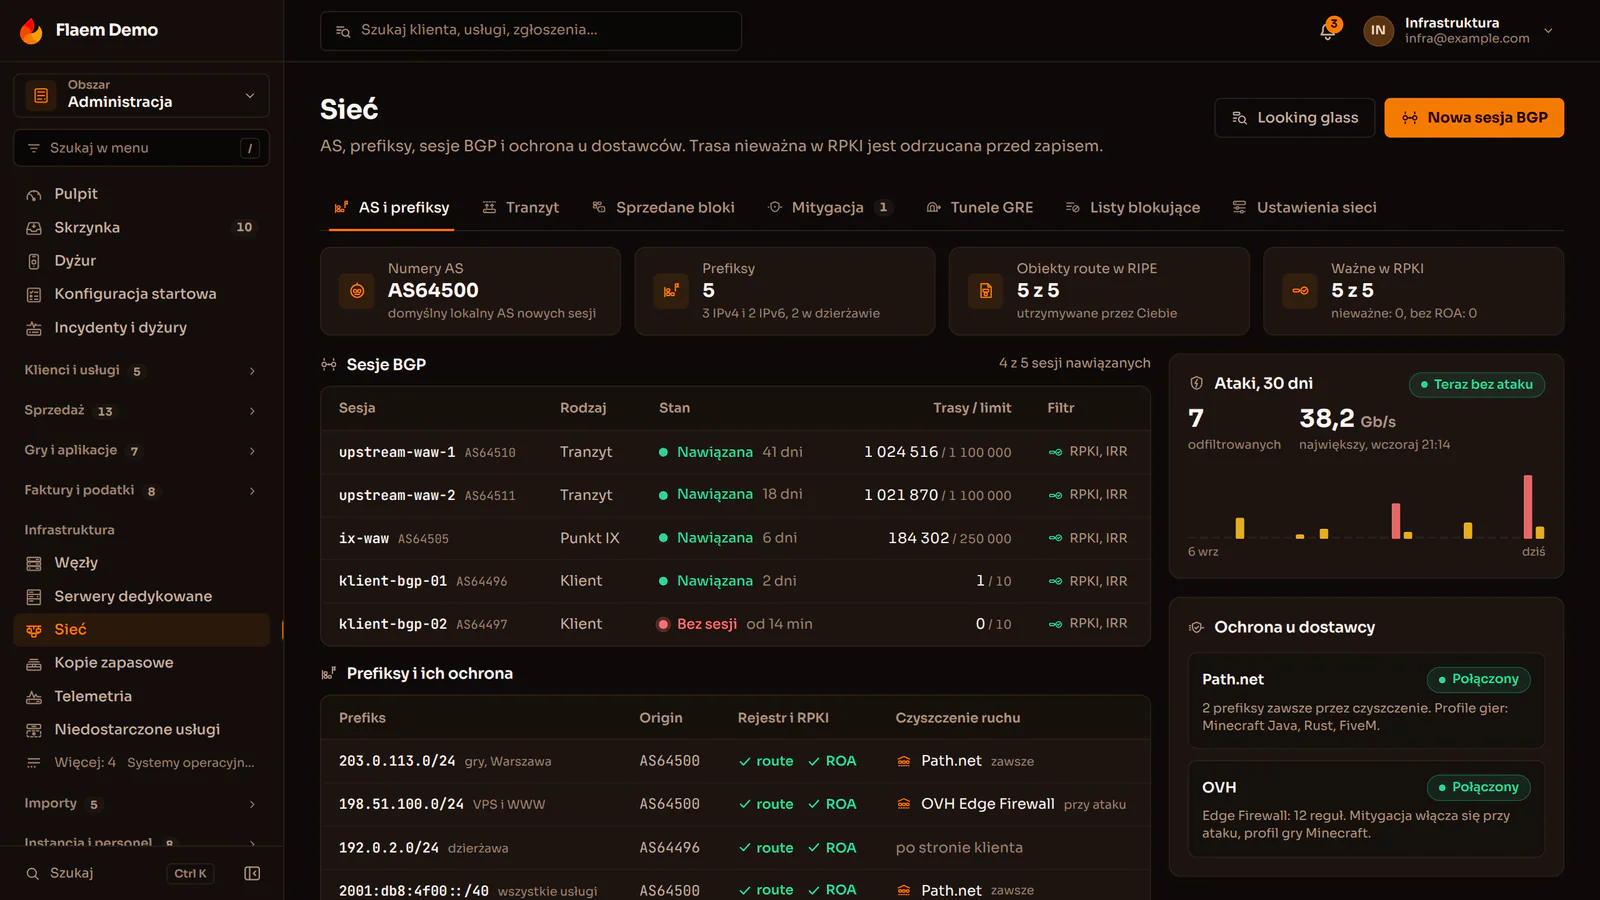Open Więcej: 4 Systemy operacyjne link
The image size is (1600, 900).
click(141, 763)
